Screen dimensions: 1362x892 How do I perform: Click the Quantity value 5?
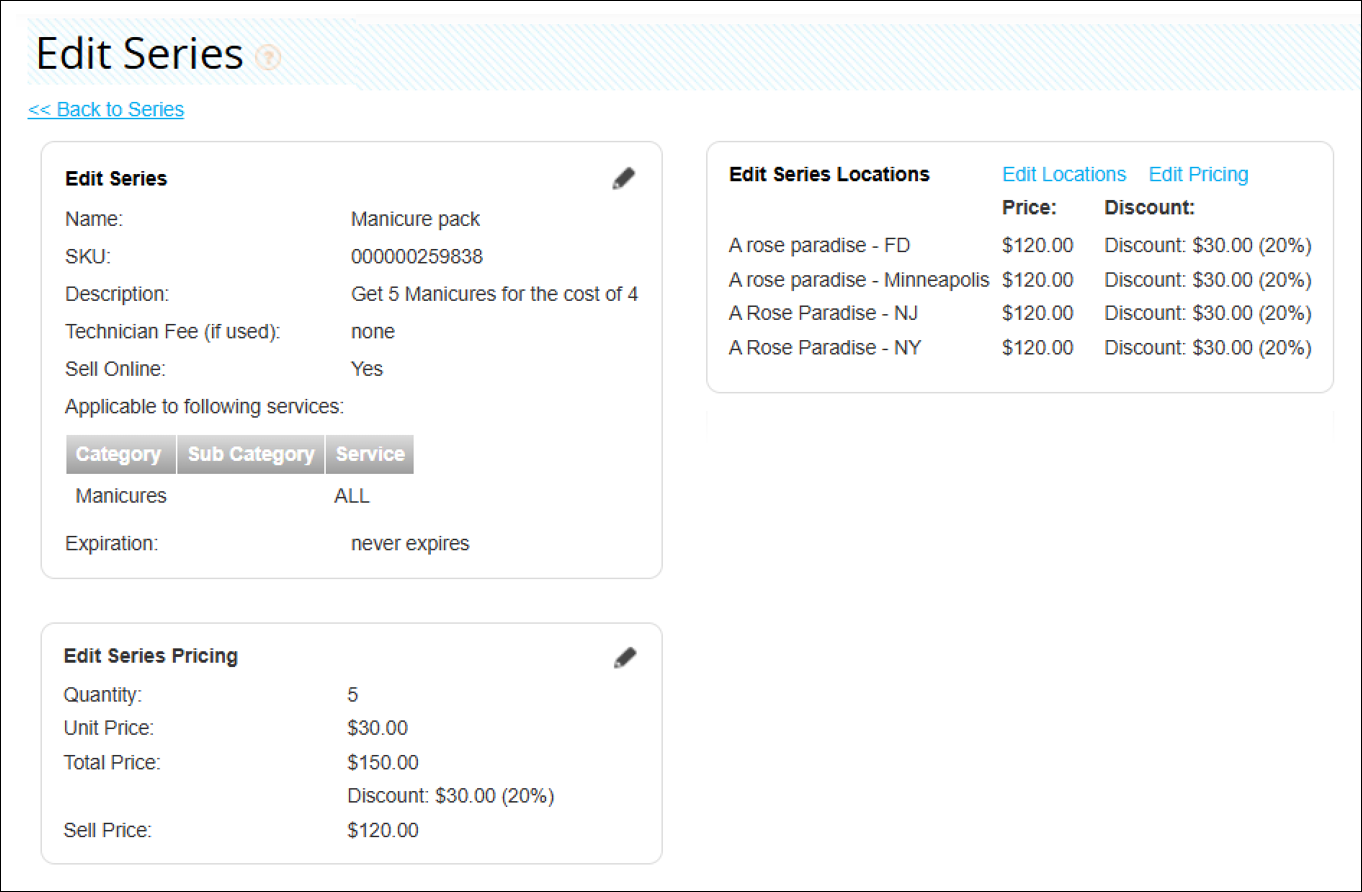[x=353, y=695]
